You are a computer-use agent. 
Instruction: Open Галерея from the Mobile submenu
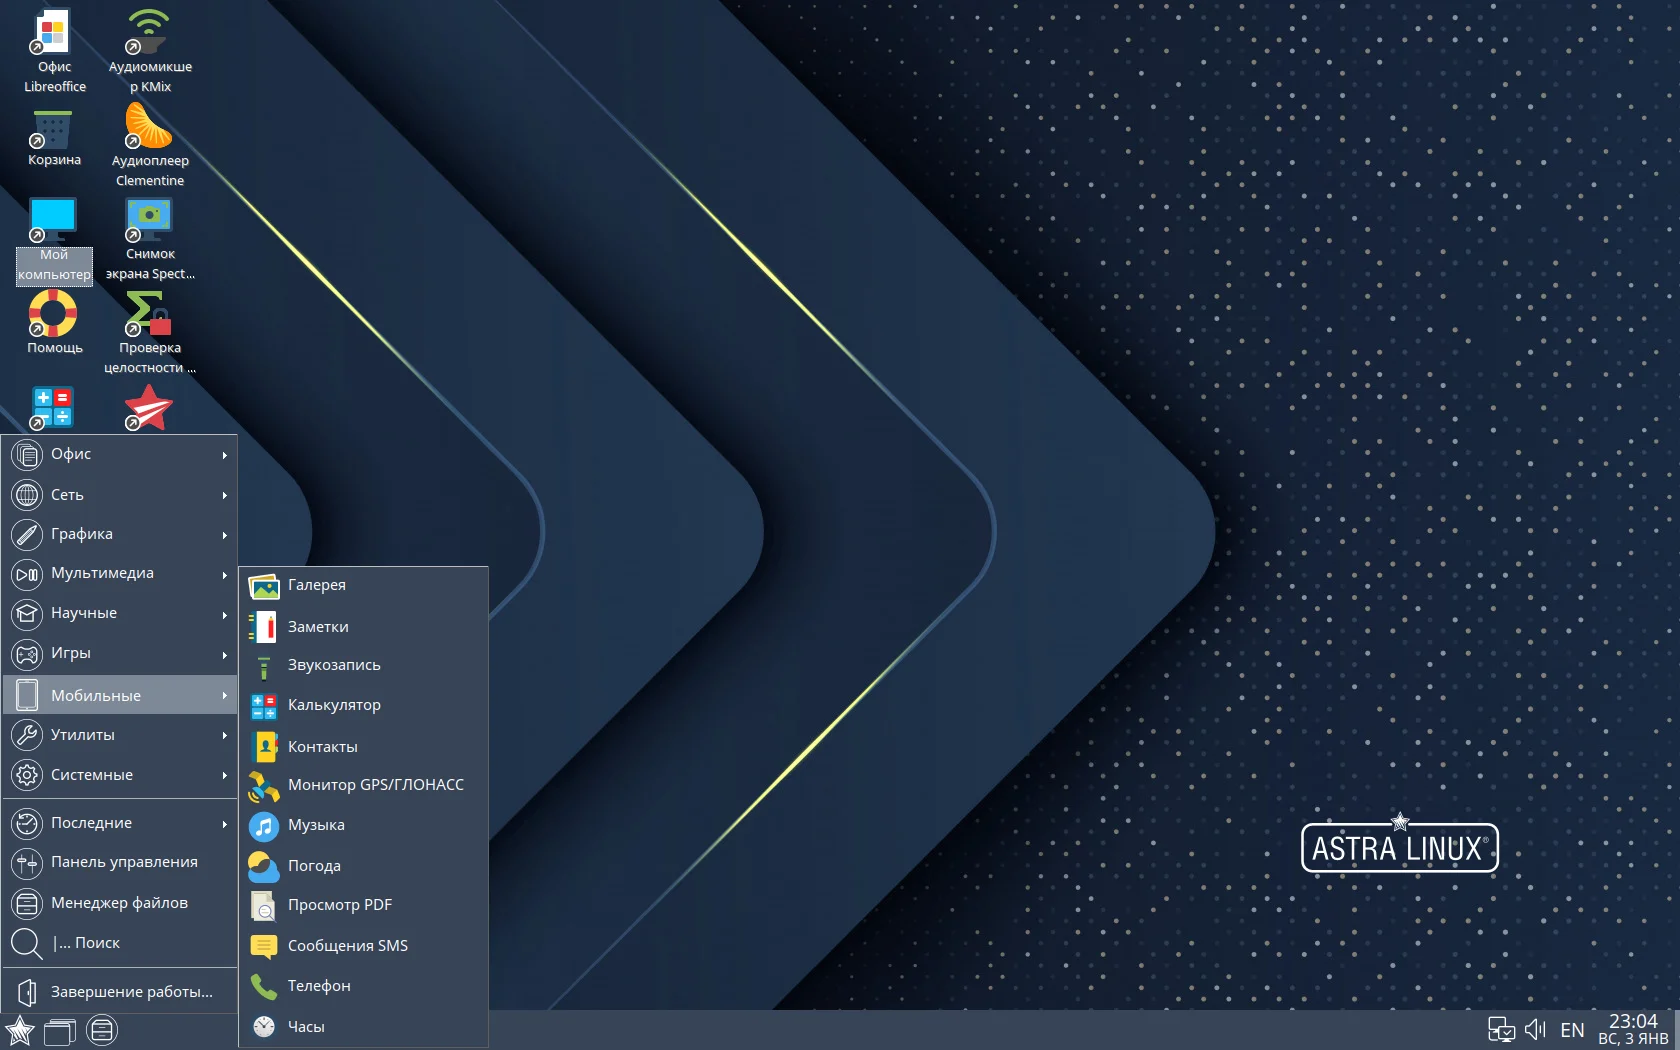pyautogui.click(x=316, y=585)
